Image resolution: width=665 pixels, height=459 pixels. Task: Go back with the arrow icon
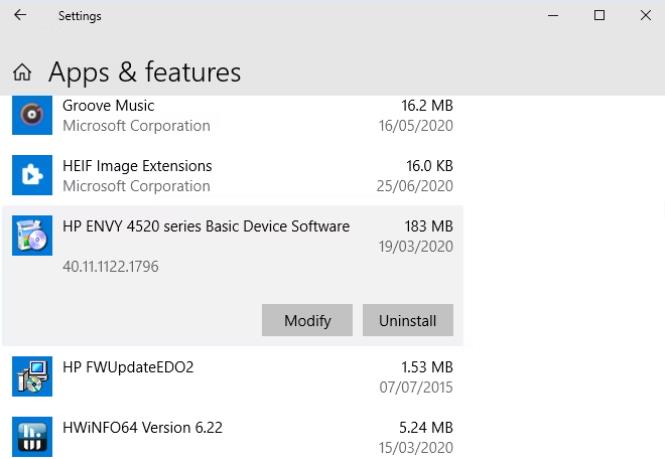[x=20, y=15]
